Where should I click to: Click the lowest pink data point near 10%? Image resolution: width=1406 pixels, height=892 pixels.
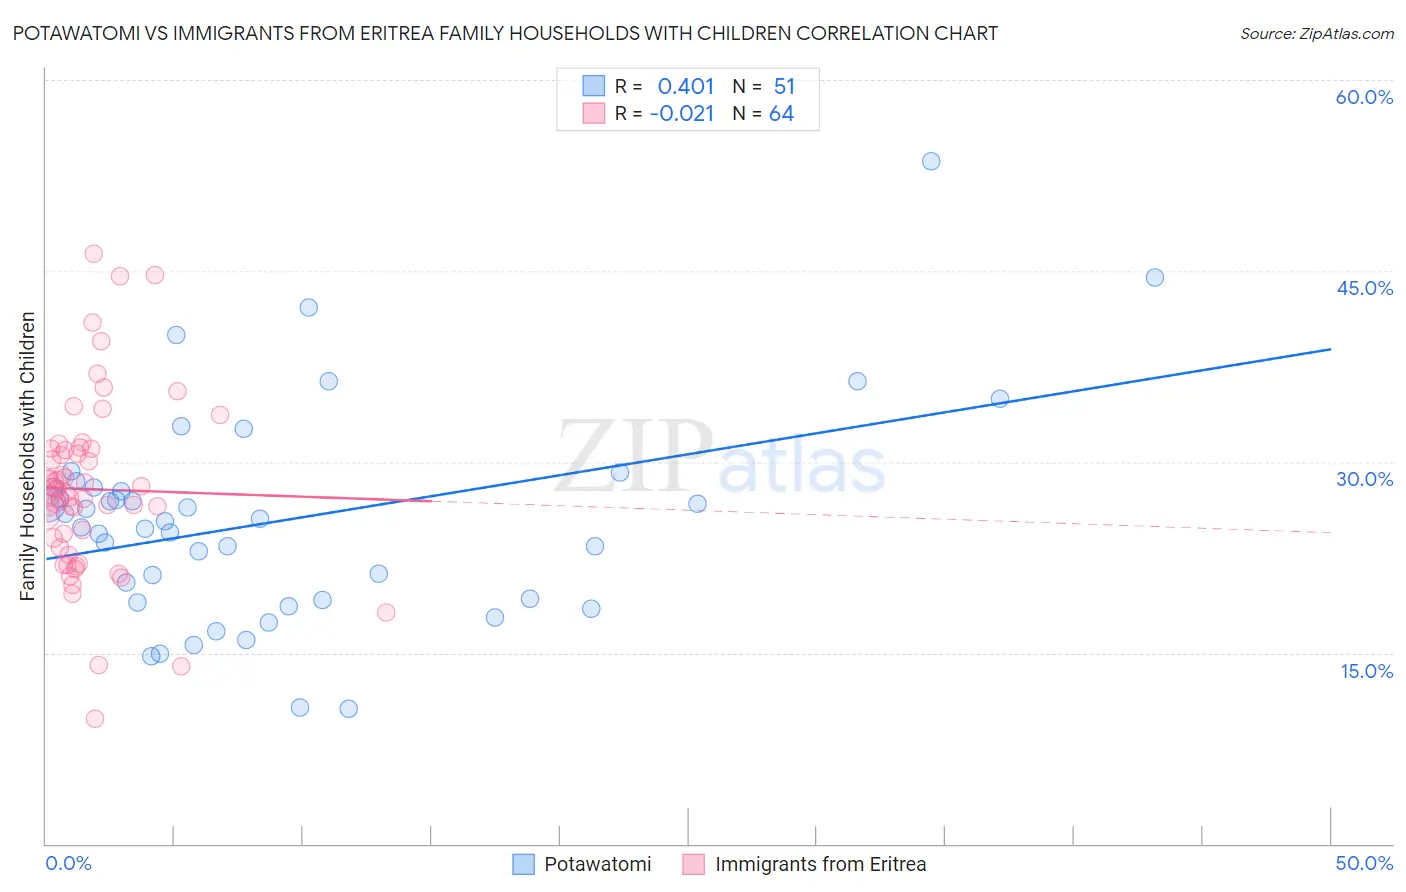point(95,719)
